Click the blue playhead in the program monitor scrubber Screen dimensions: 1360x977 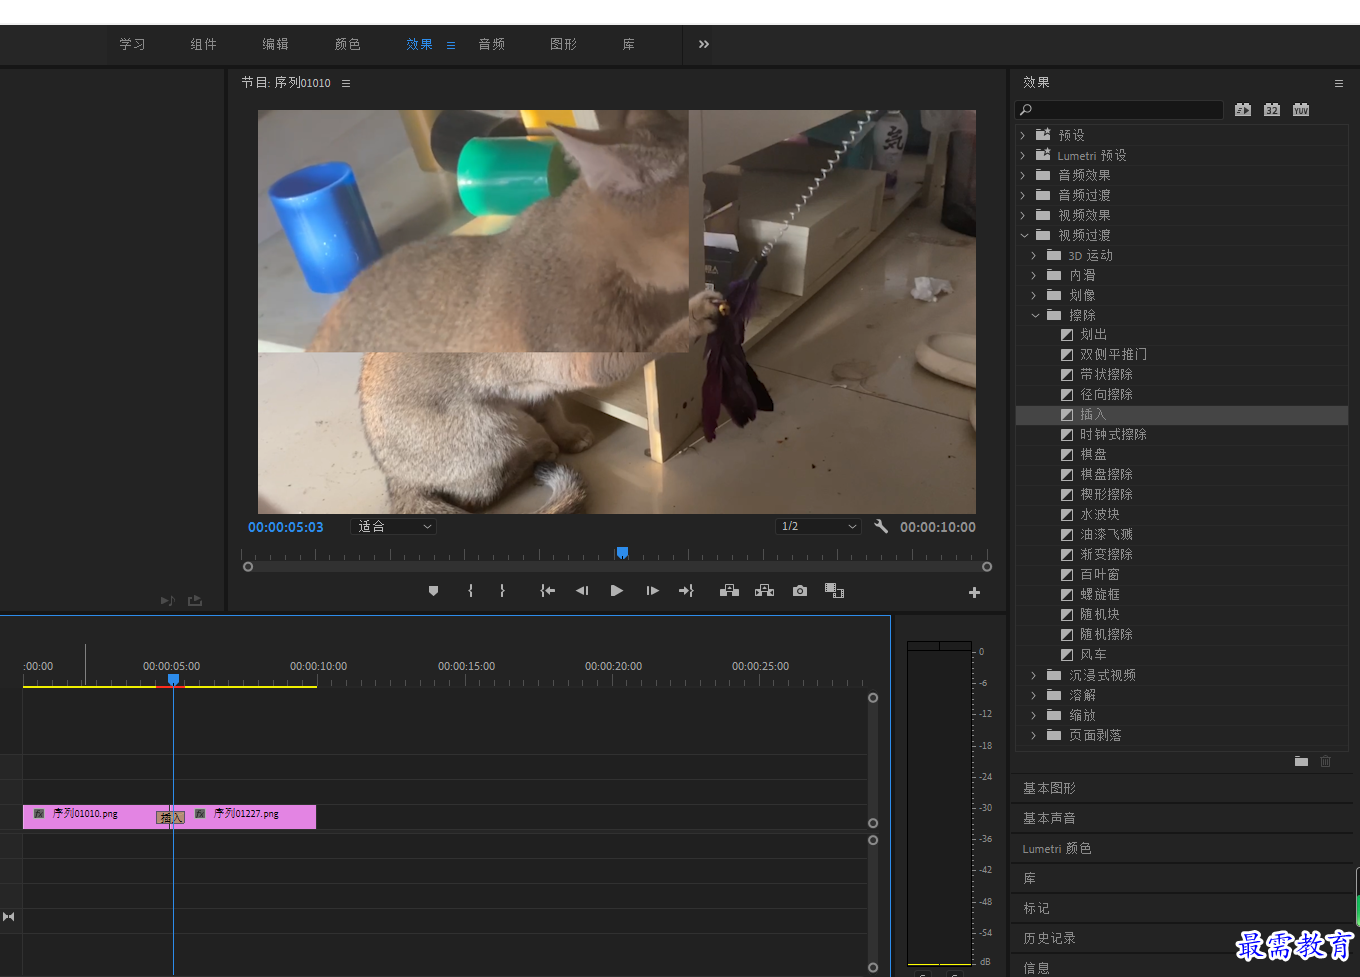pyautogui.click(x=622, y=552)
